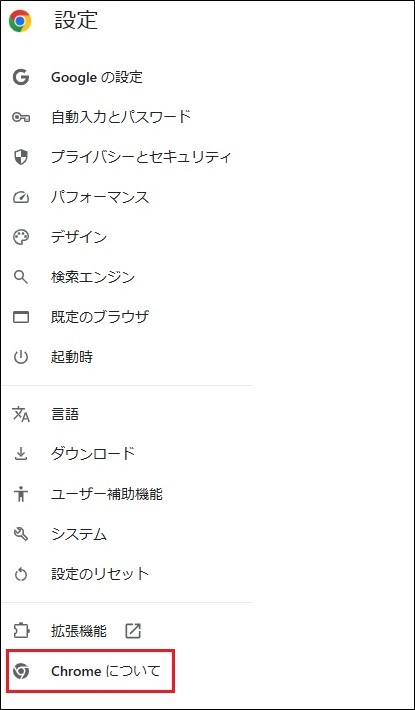This screenshot has width=415, height=710.
Task: Click the speedometer performance icon
Action: [21, 197]
